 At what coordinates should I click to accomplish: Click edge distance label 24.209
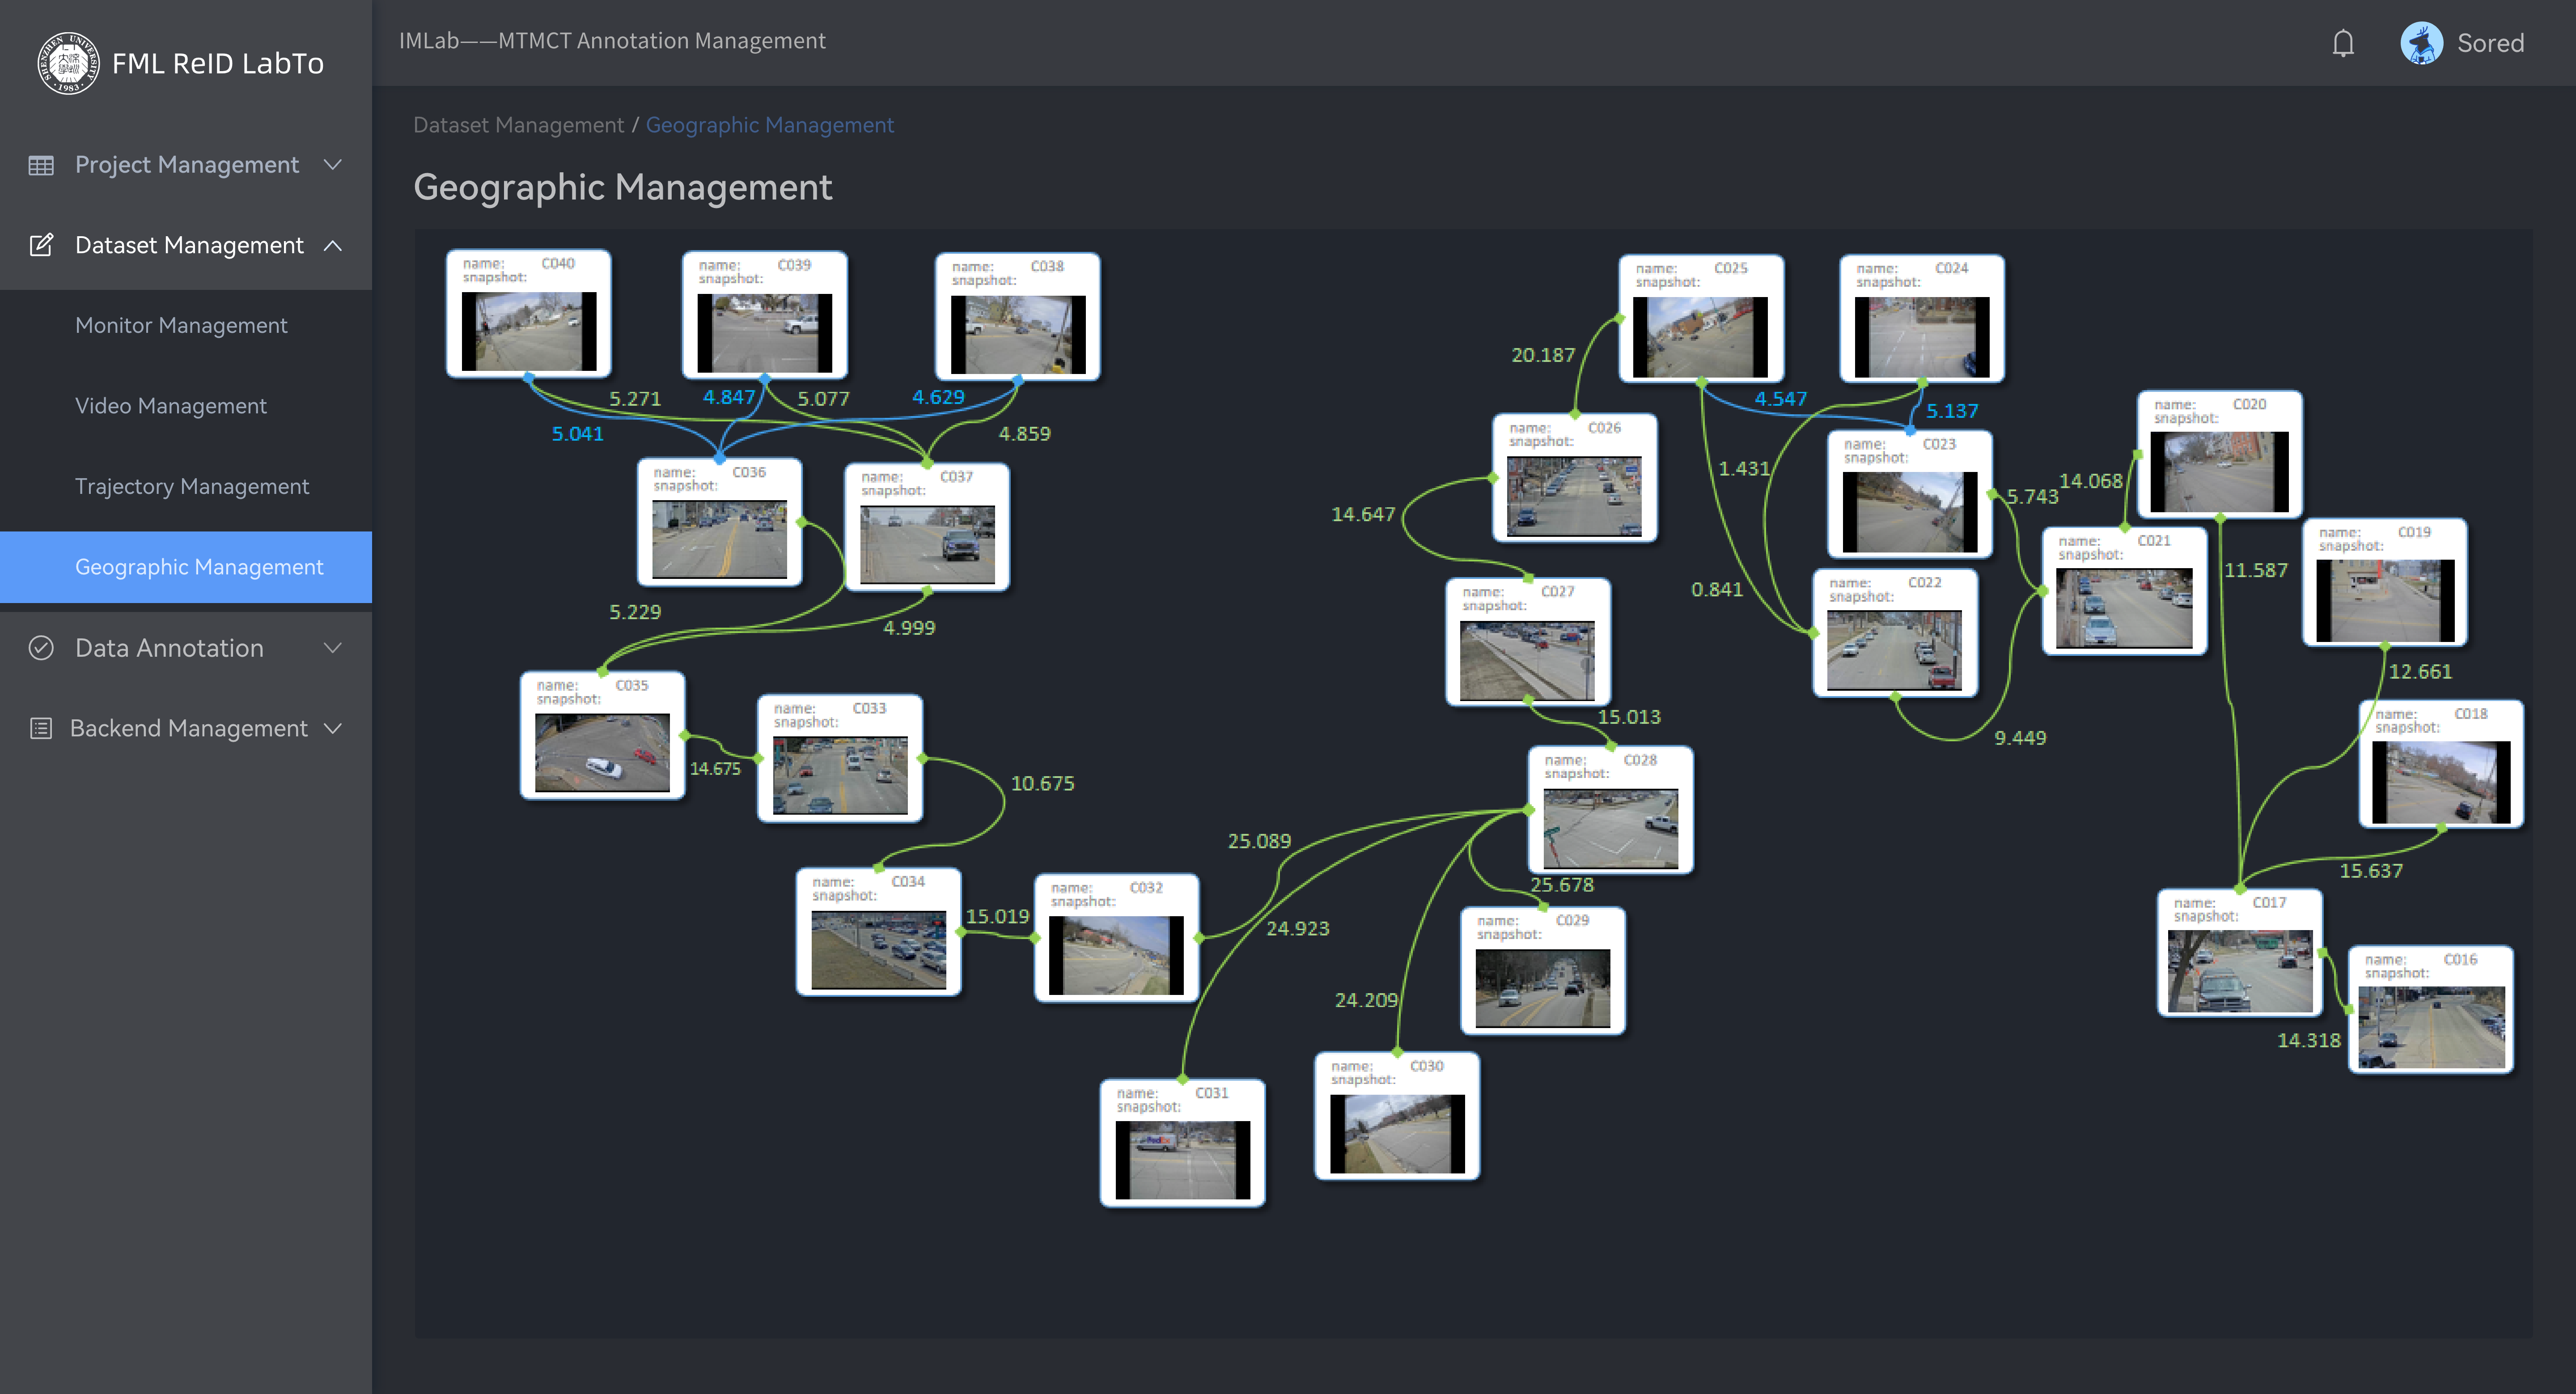click(1366, 1000)
